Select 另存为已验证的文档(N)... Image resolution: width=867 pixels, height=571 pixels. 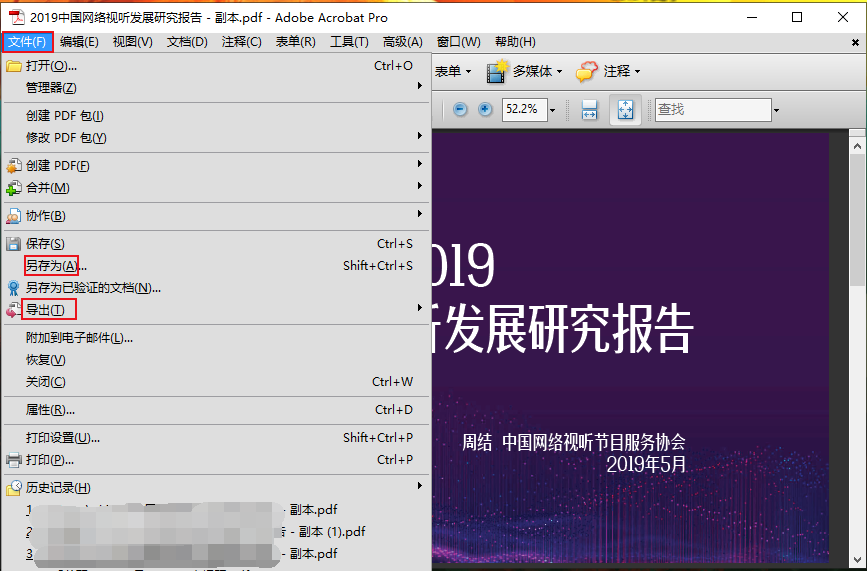[x=216, y=287]
